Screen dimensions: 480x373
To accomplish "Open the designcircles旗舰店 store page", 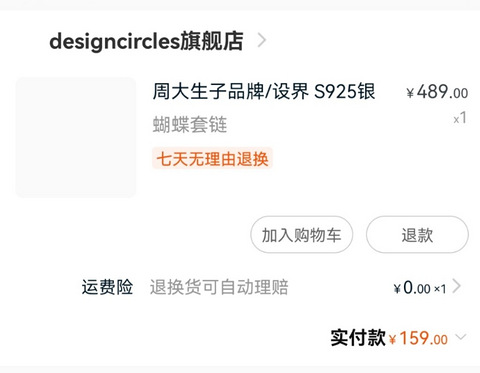I will click(146, 41).
